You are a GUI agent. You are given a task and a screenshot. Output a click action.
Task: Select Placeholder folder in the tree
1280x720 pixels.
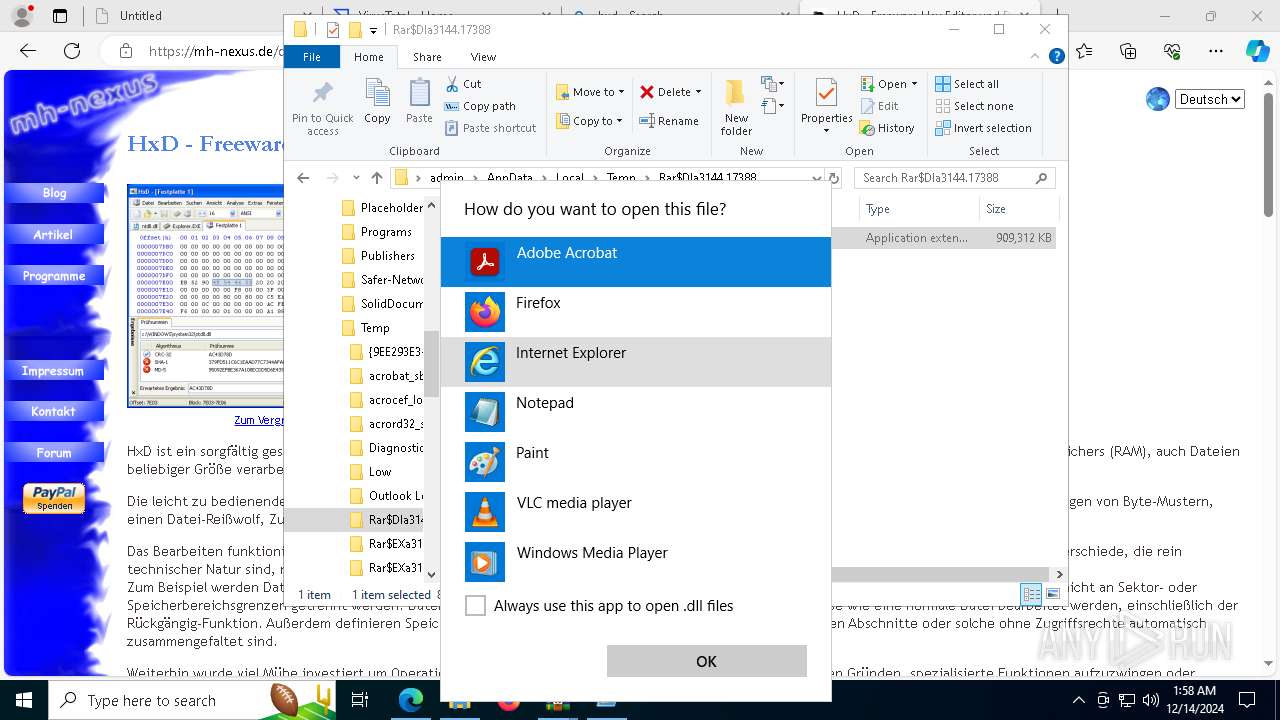pos(383,208)
